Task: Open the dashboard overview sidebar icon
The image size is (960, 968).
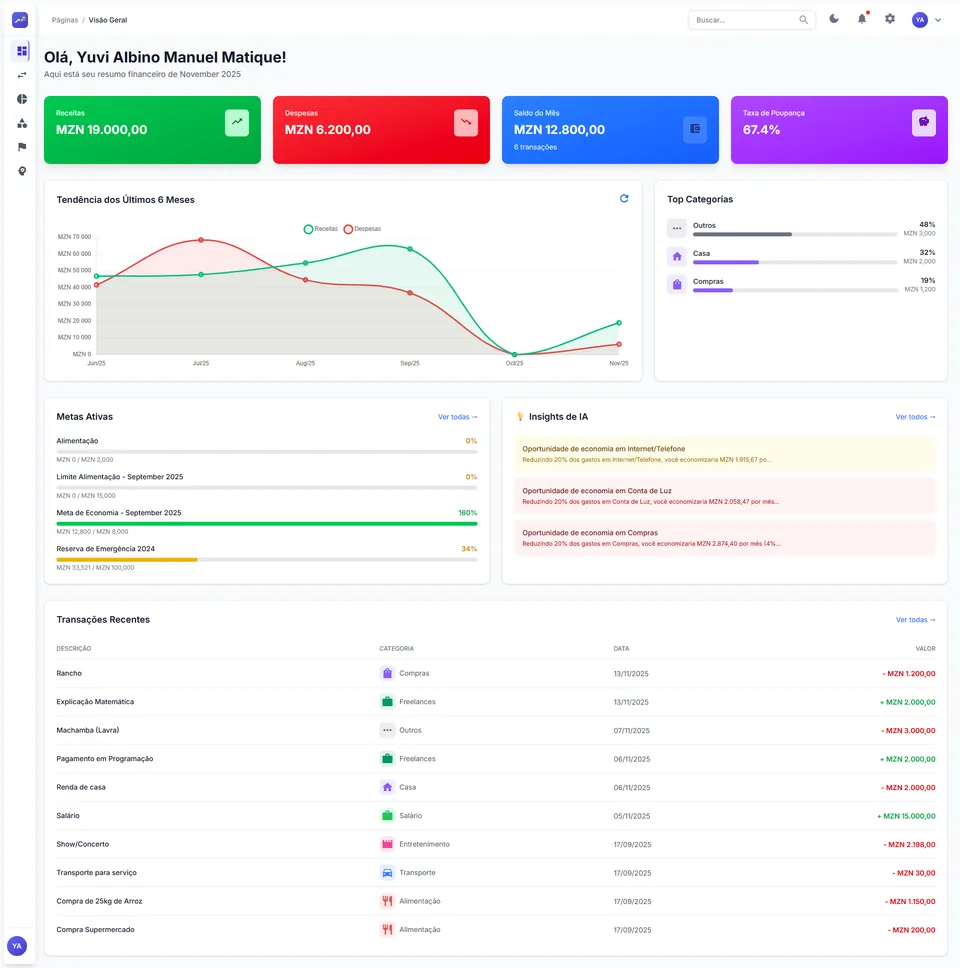Action: click(x=22, y=51)
